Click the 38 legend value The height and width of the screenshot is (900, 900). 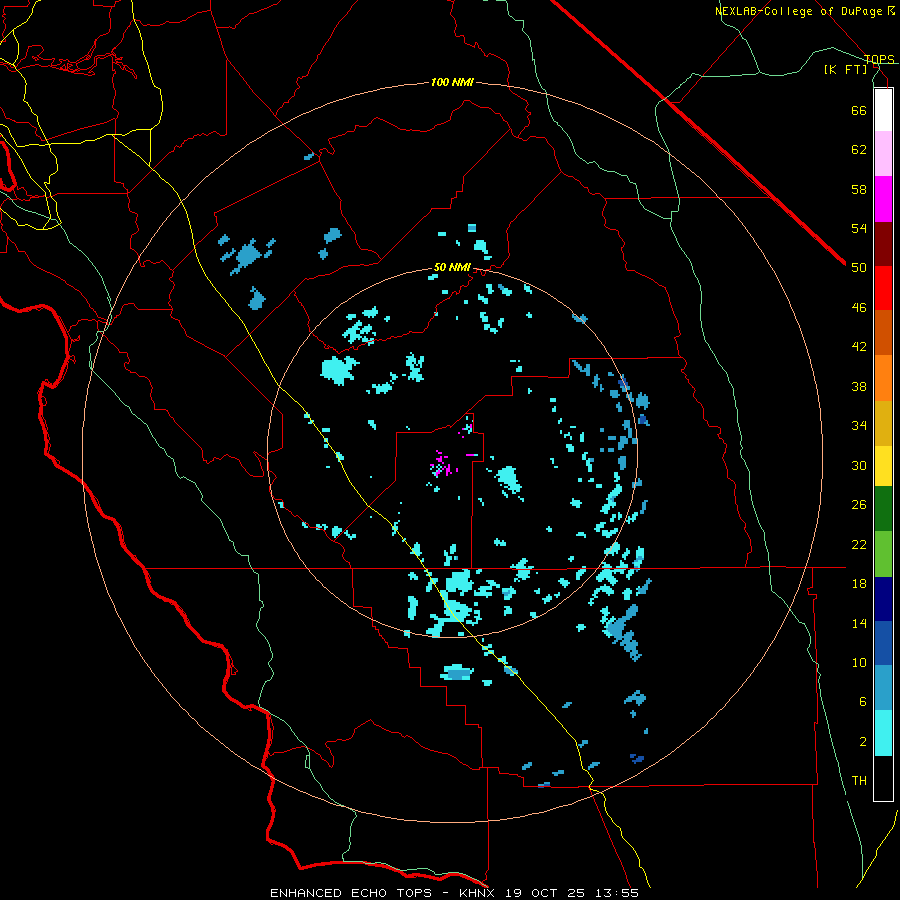[859, 386]
